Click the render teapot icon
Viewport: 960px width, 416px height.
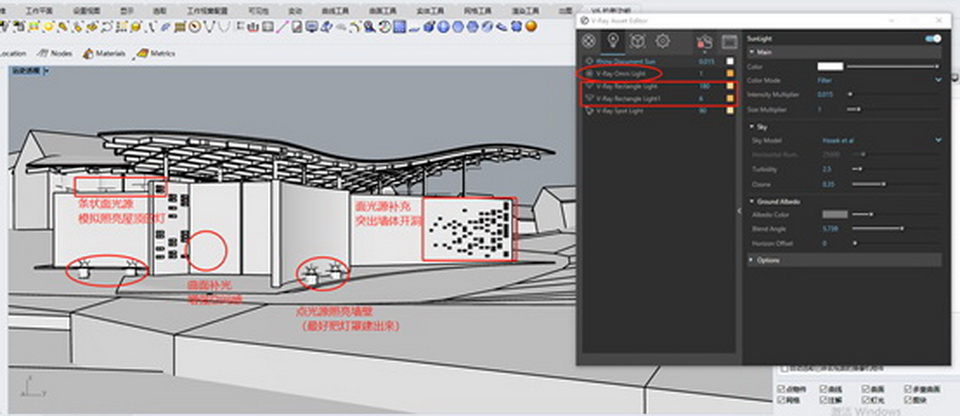(702, 41)
